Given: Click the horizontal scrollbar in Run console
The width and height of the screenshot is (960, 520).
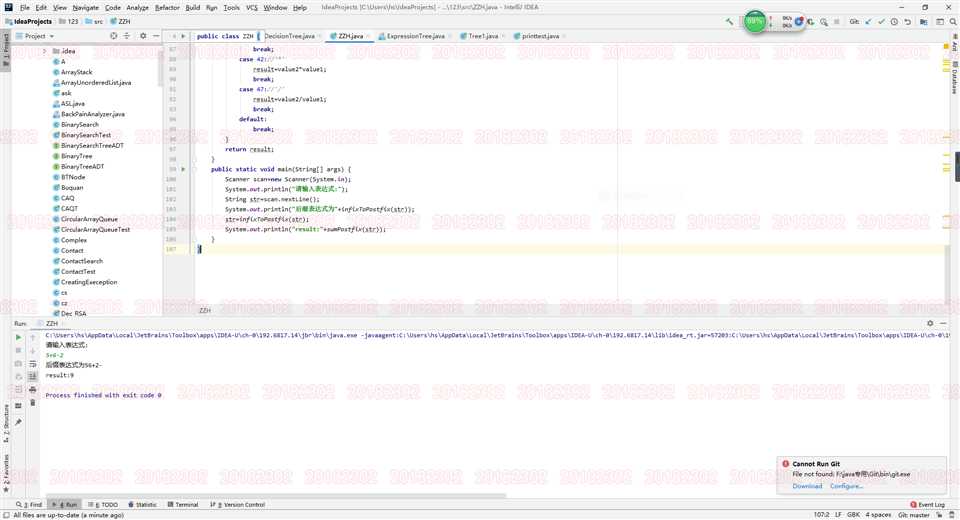Looking at the screenshot, I should coord(276,496).
